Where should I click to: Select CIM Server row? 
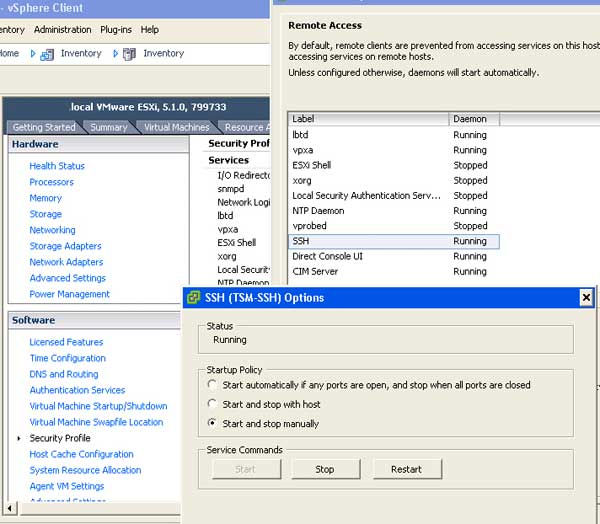[x=394, y=271]
